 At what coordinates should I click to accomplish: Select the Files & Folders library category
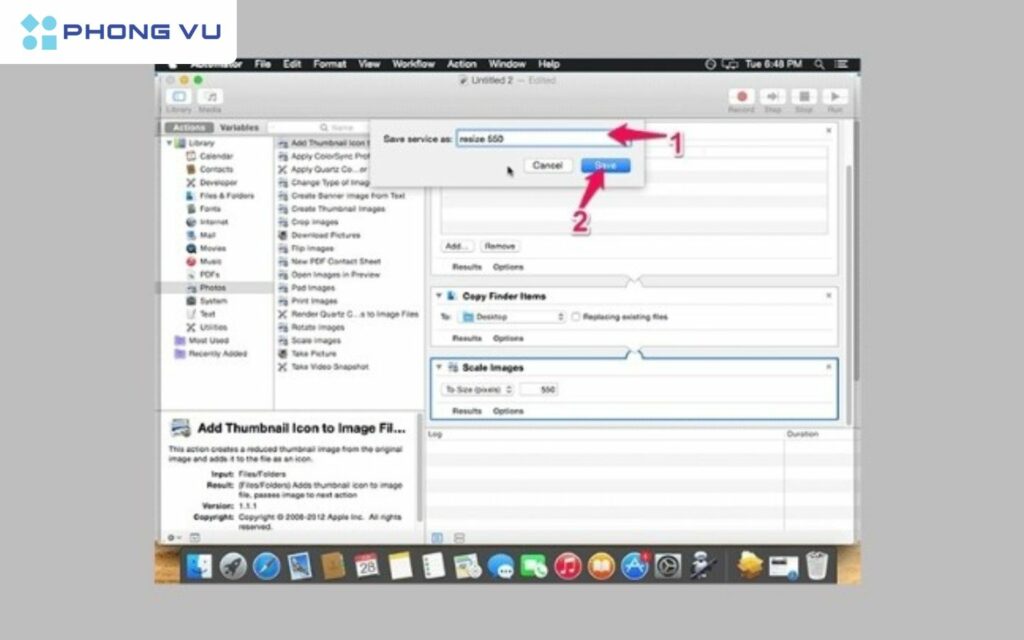220,196
